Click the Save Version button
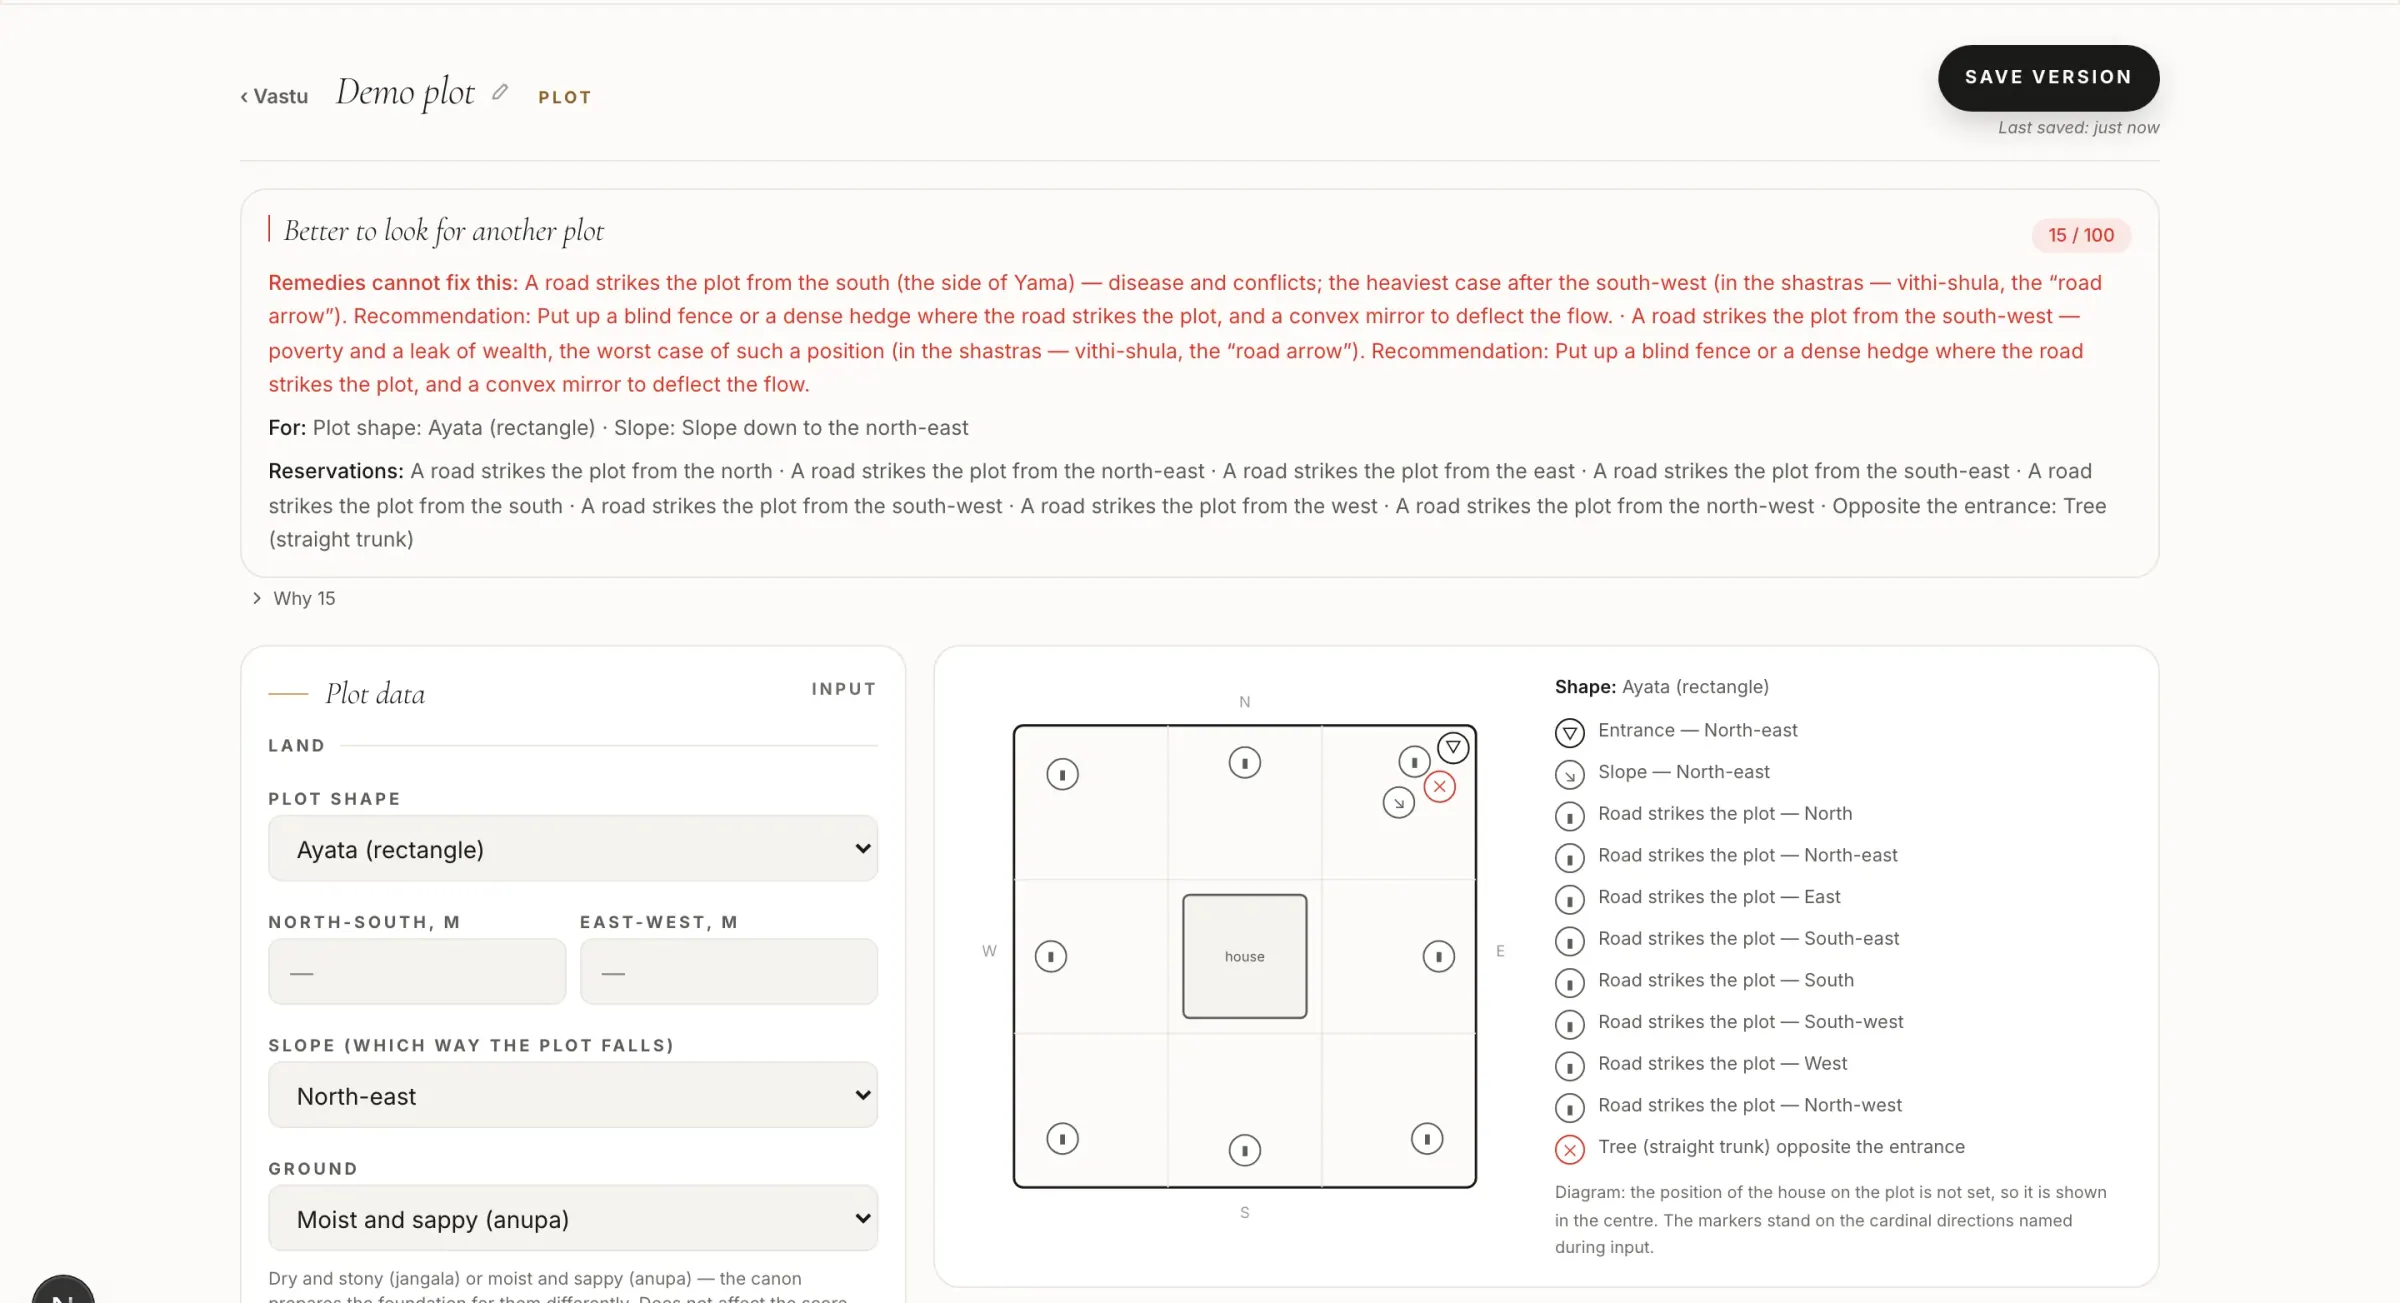Image resolution: width=2400 pixels, height=1303 pixels. (x=2048, y=77)
